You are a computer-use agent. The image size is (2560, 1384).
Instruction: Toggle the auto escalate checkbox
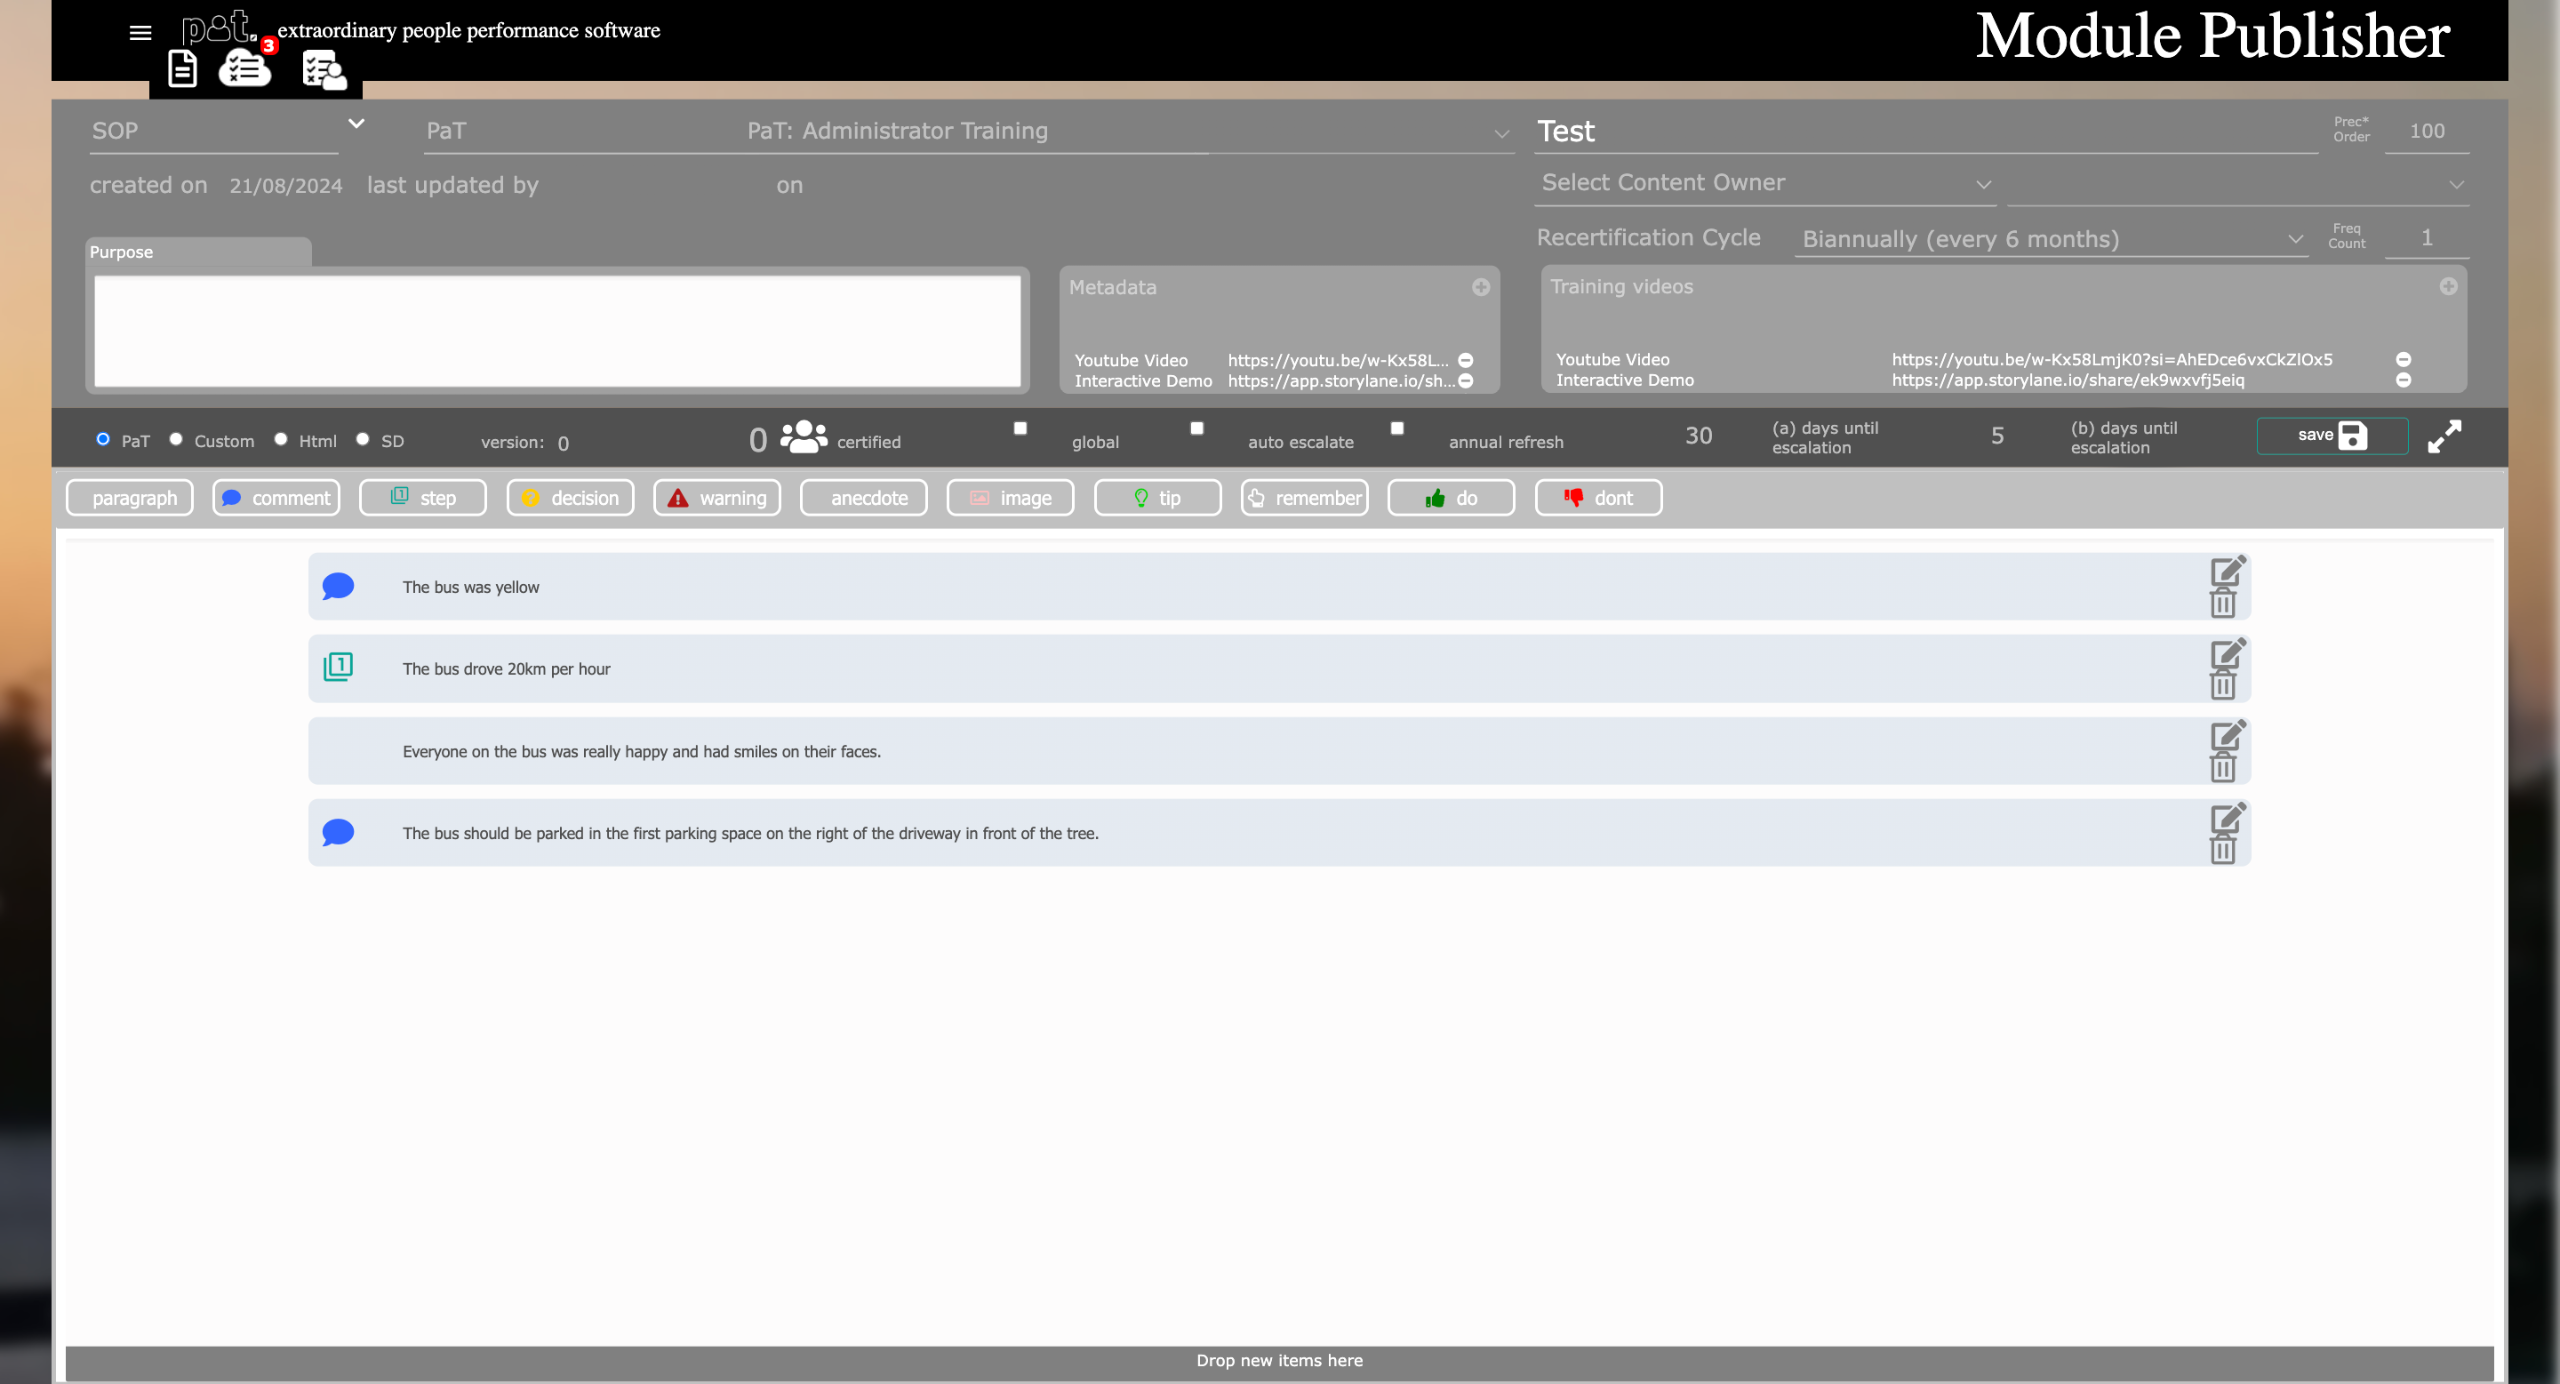pyautogui.click(x=1196, y=428)
